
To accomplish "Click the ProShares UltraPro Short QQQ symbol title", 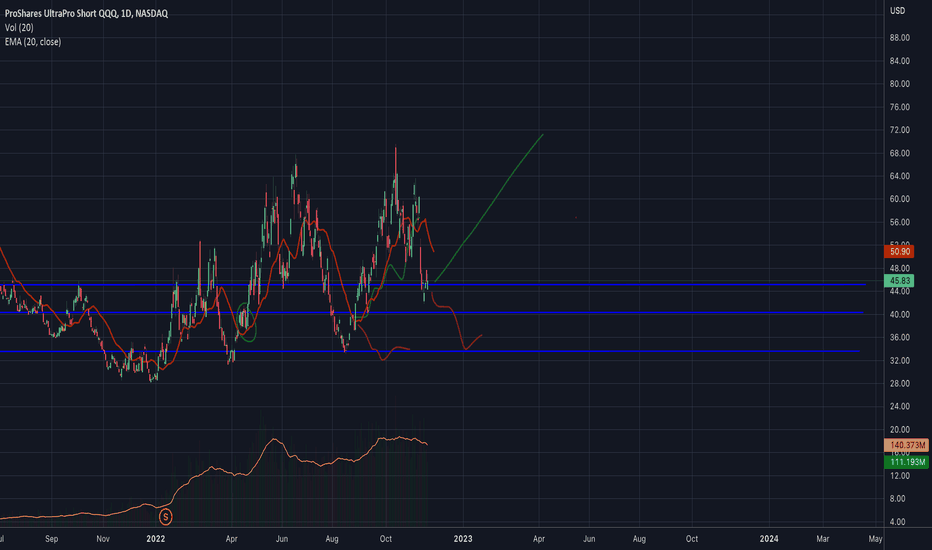I will 86,13.
